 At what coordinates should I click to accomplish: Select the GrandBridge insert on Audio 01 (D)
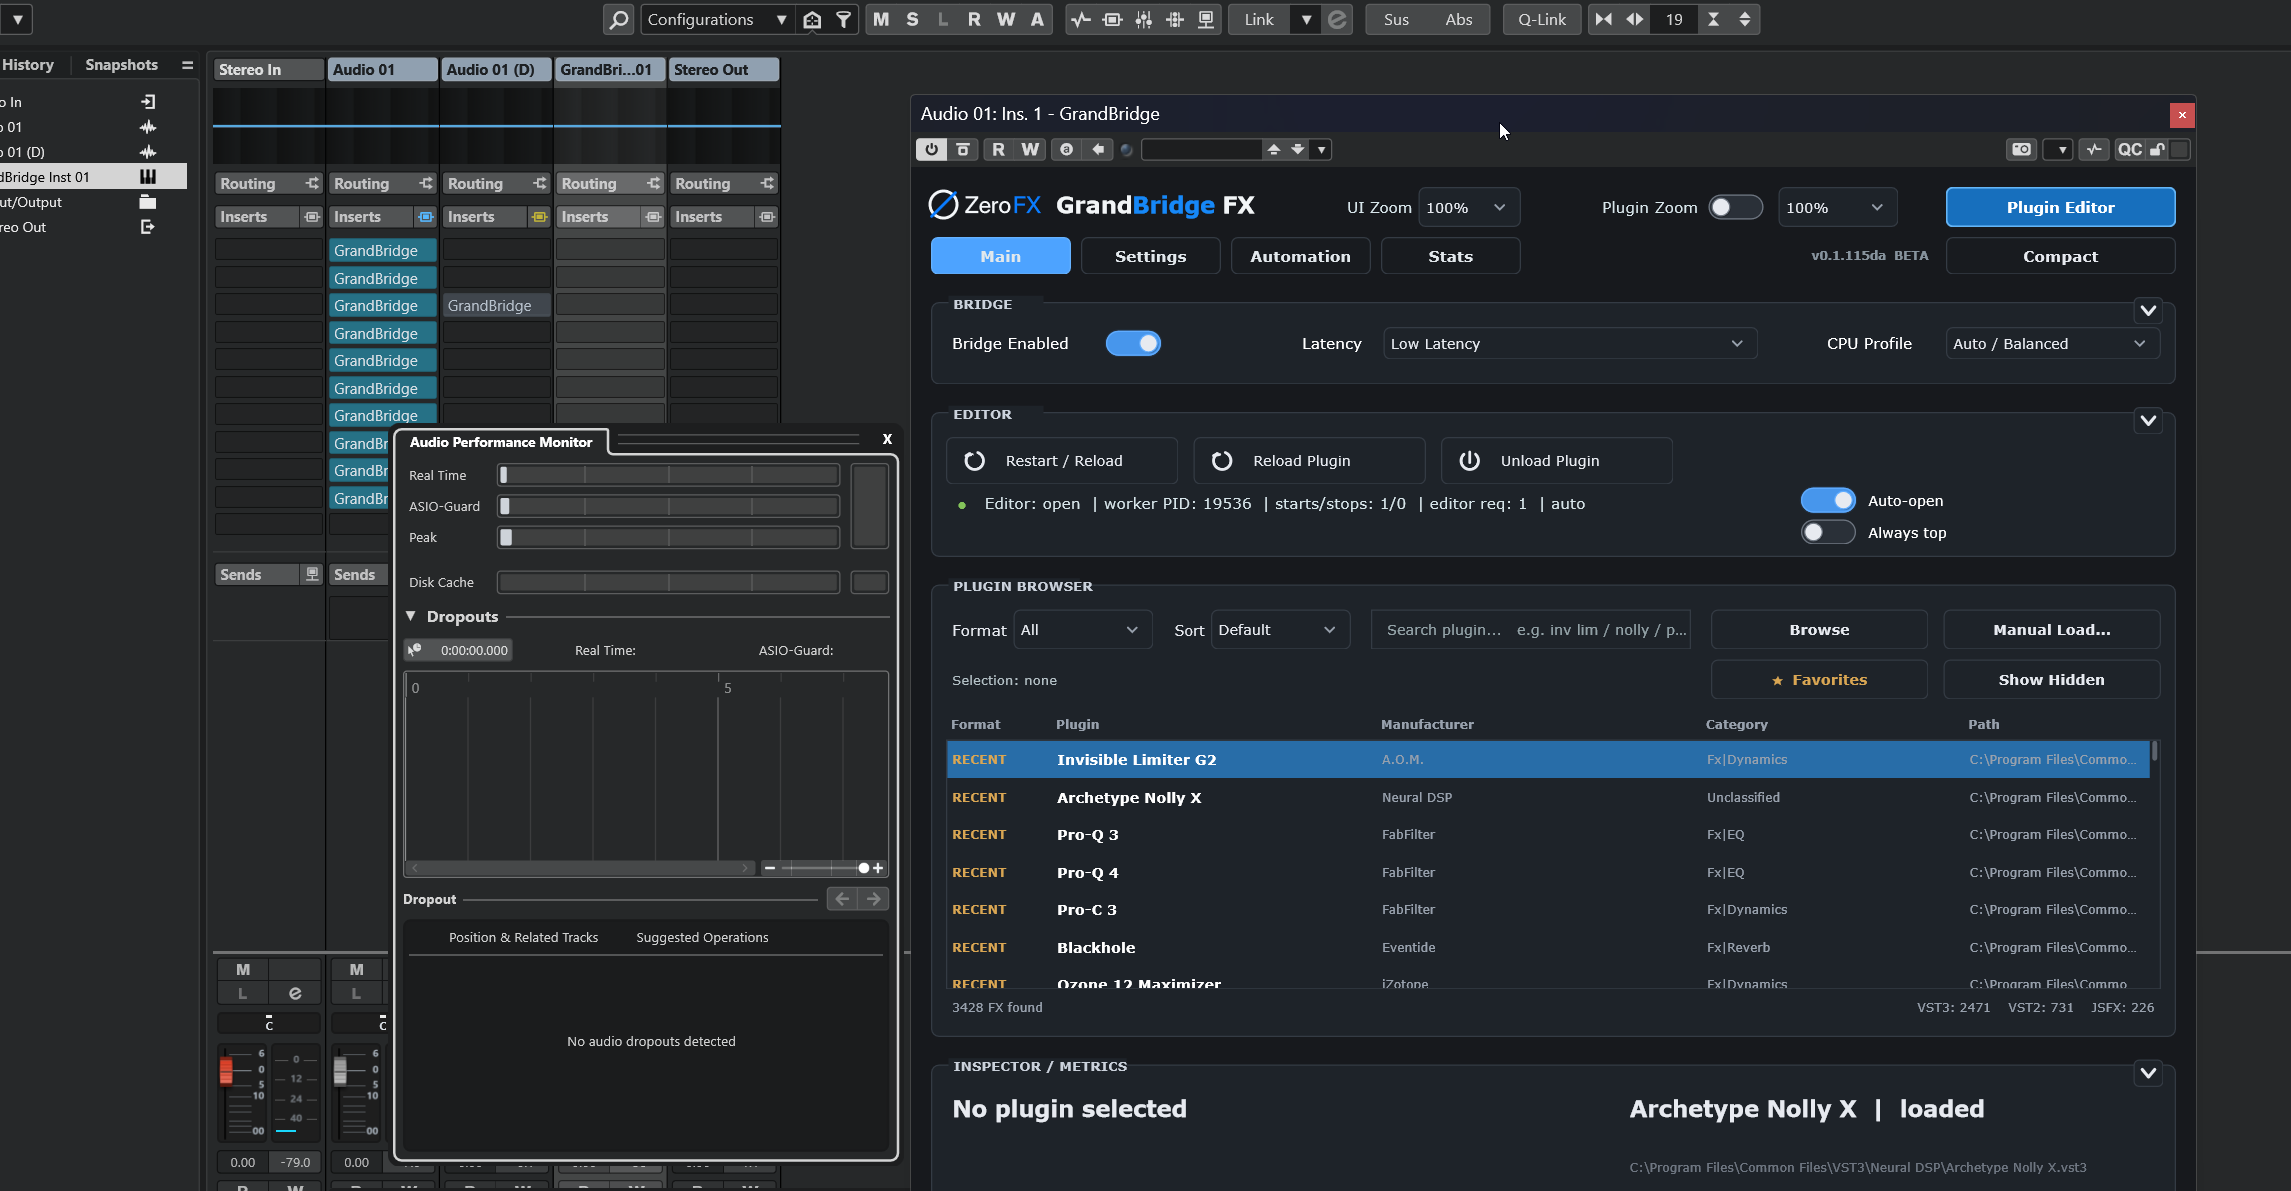(x=496, y=305)
